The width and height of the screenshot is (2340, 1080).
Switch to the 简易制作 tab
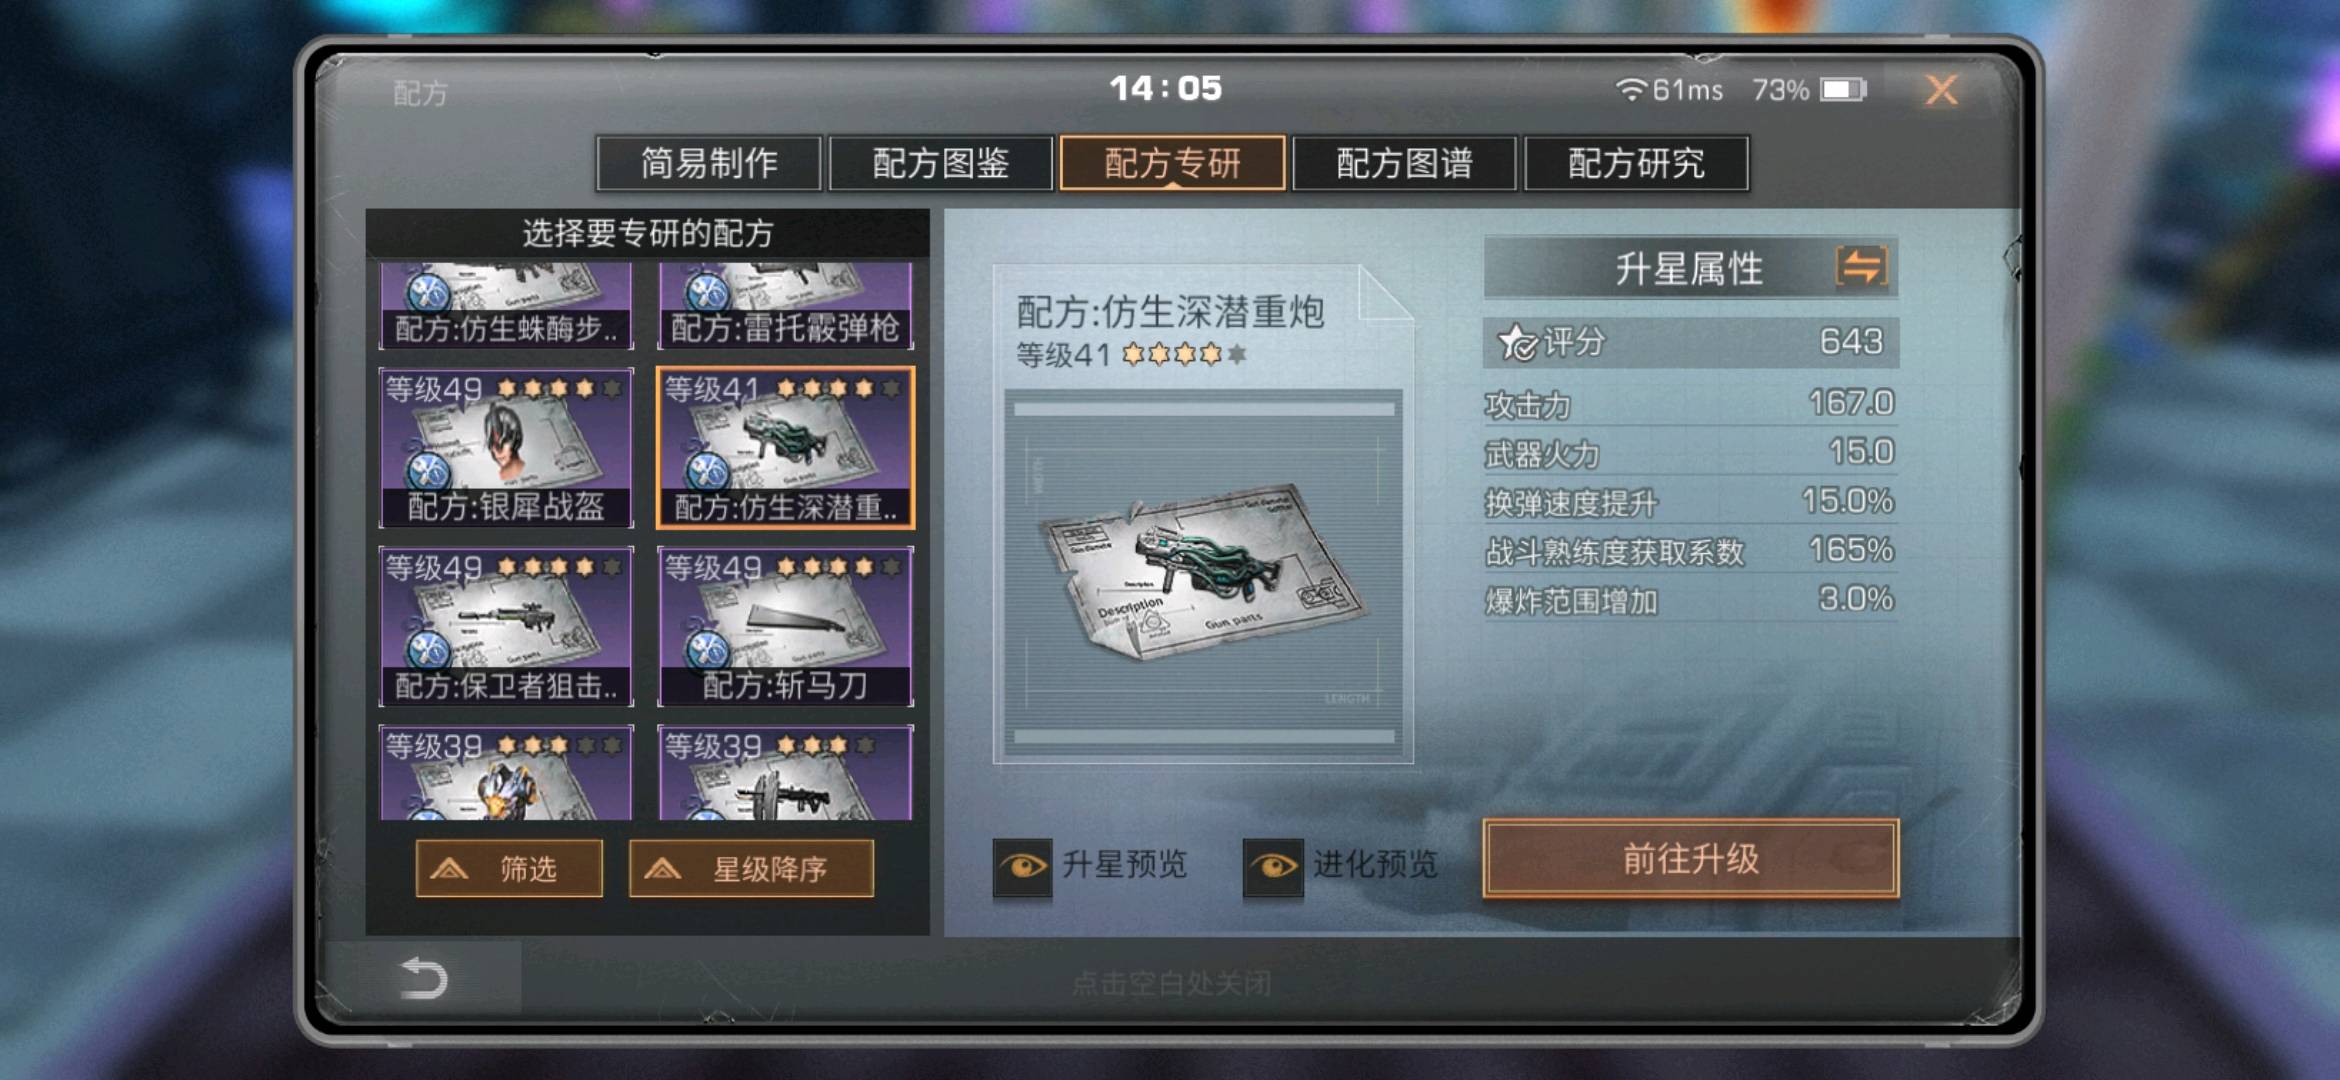click(x=709, y=163)
